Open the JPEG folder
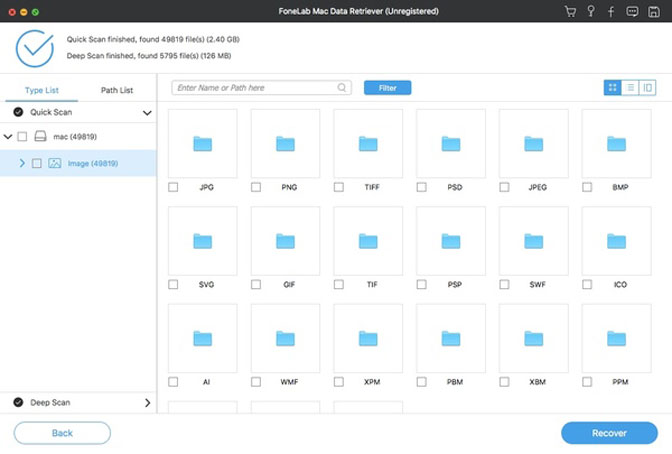Viewport: 672px width, 454px height. [534, 144]
